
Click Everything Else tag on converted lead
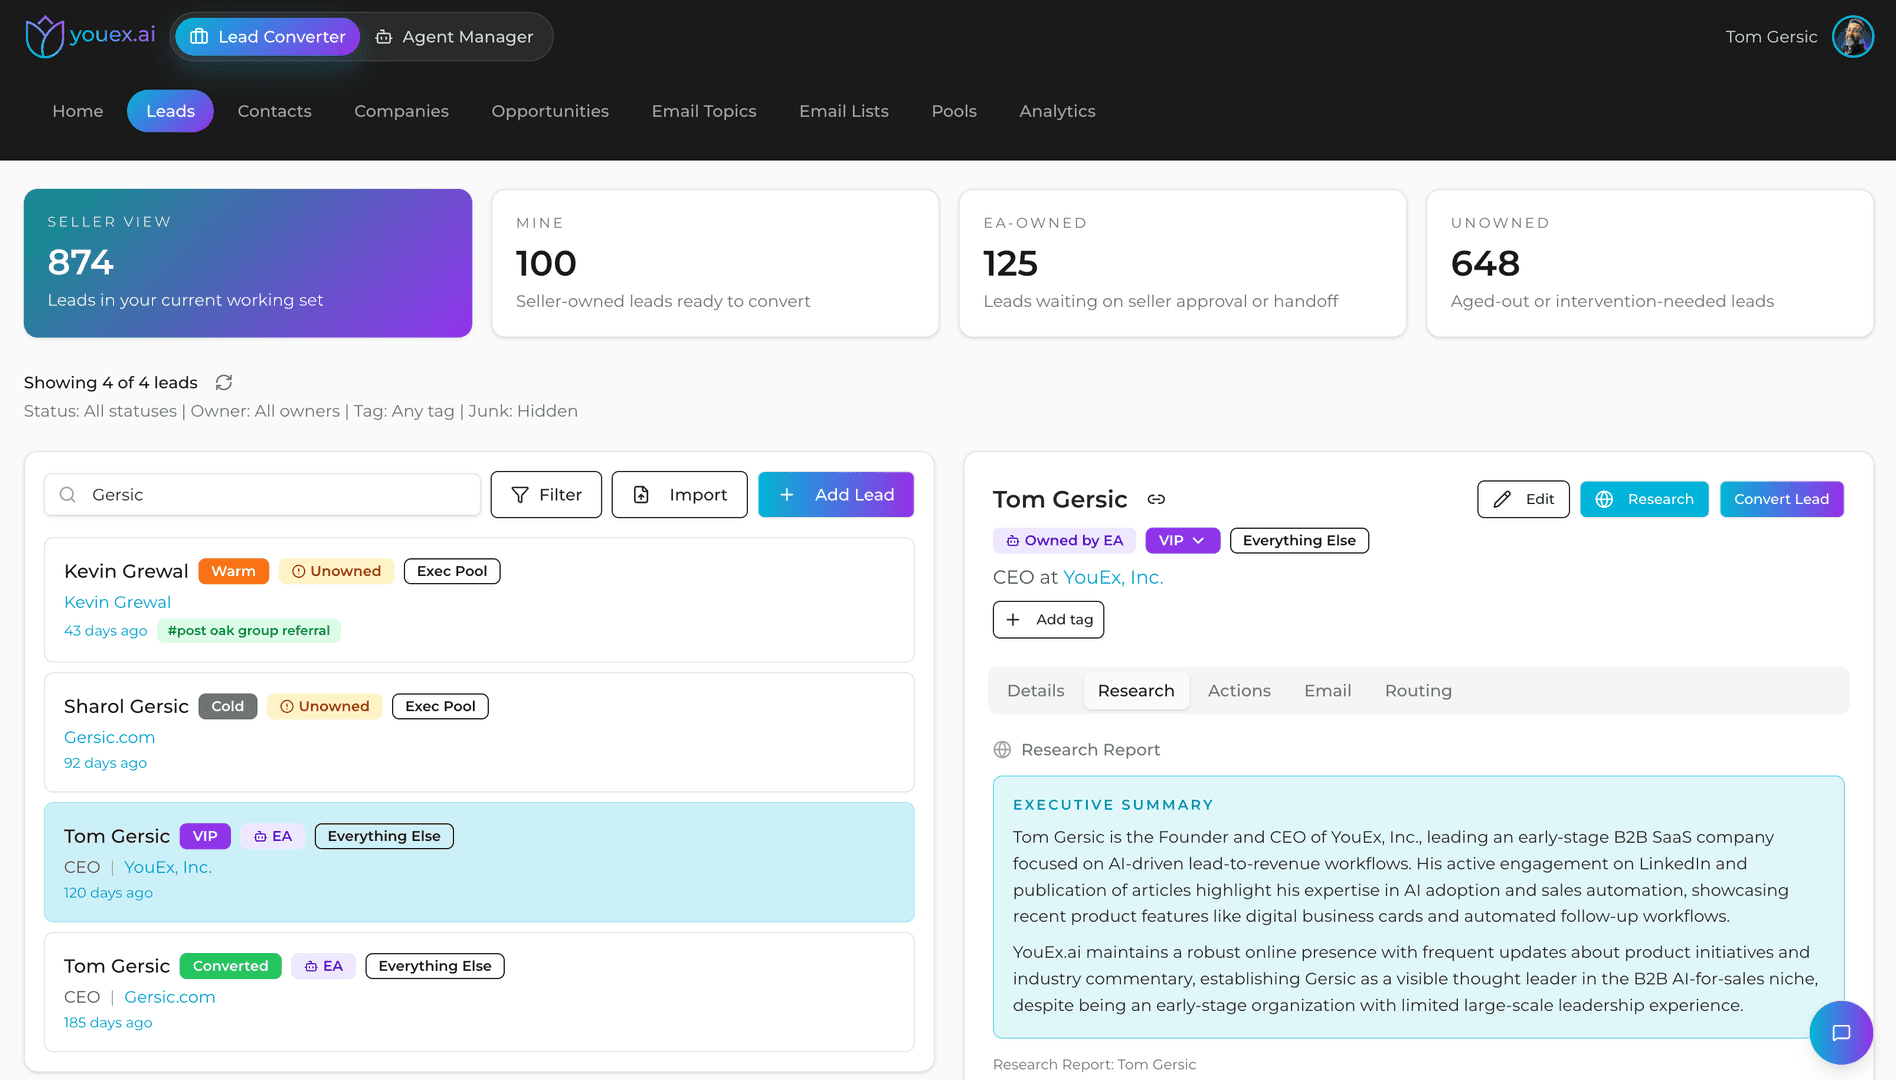[435, 966]
